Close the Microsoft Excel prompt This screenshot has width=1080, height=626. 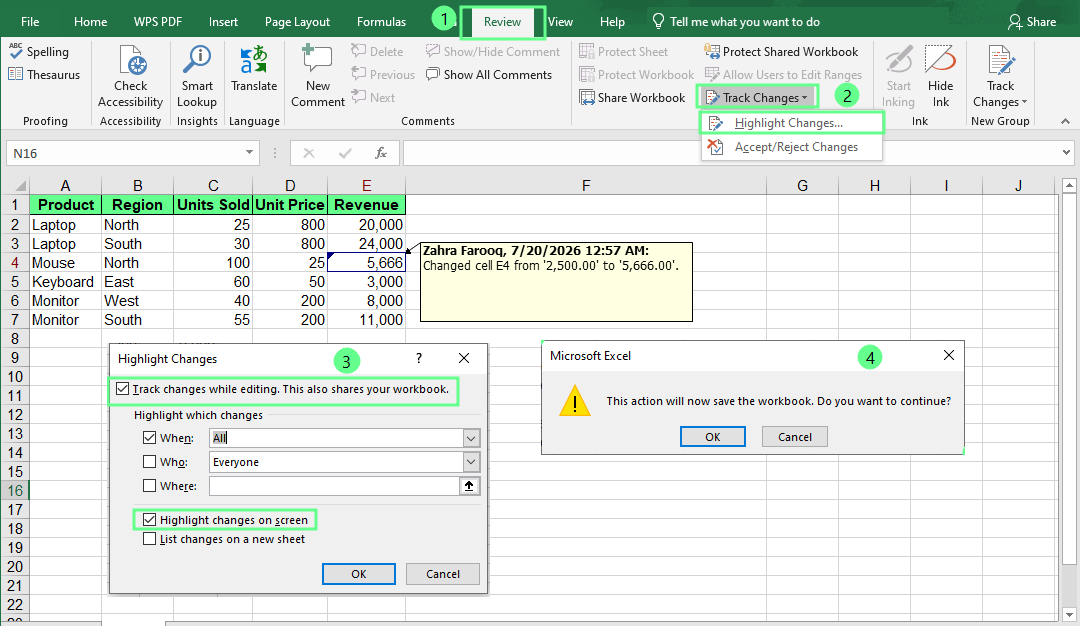pyautogui.click(x=948, y=355)
